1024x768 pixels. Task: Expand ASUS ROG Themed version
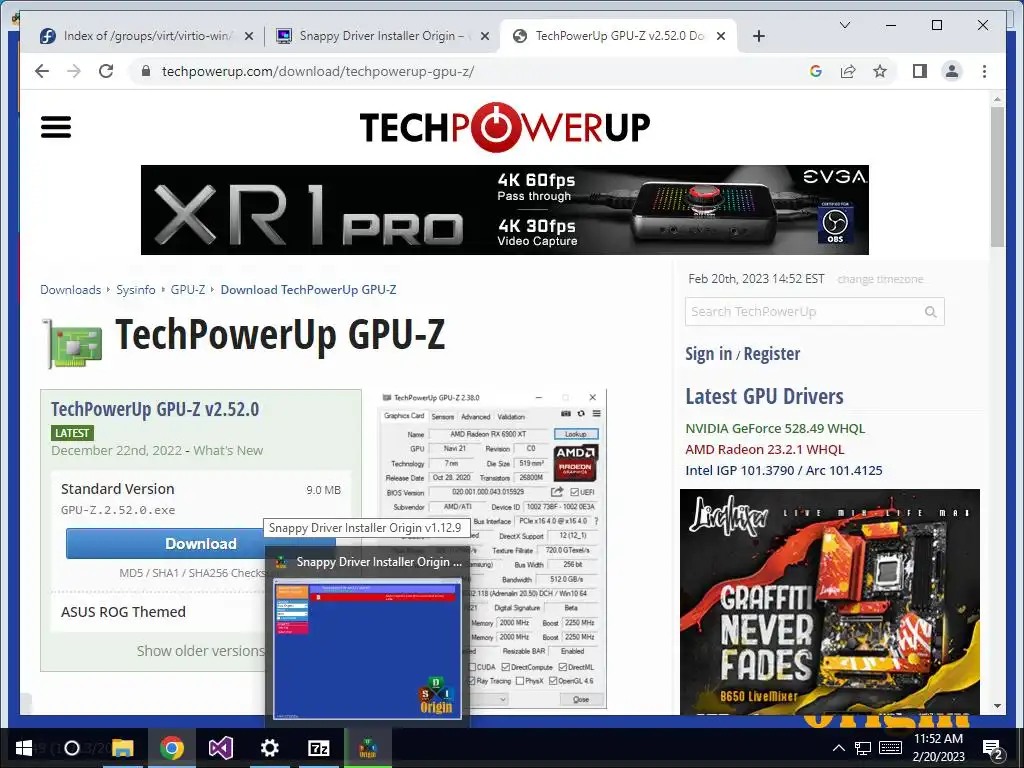click(123, 612)
